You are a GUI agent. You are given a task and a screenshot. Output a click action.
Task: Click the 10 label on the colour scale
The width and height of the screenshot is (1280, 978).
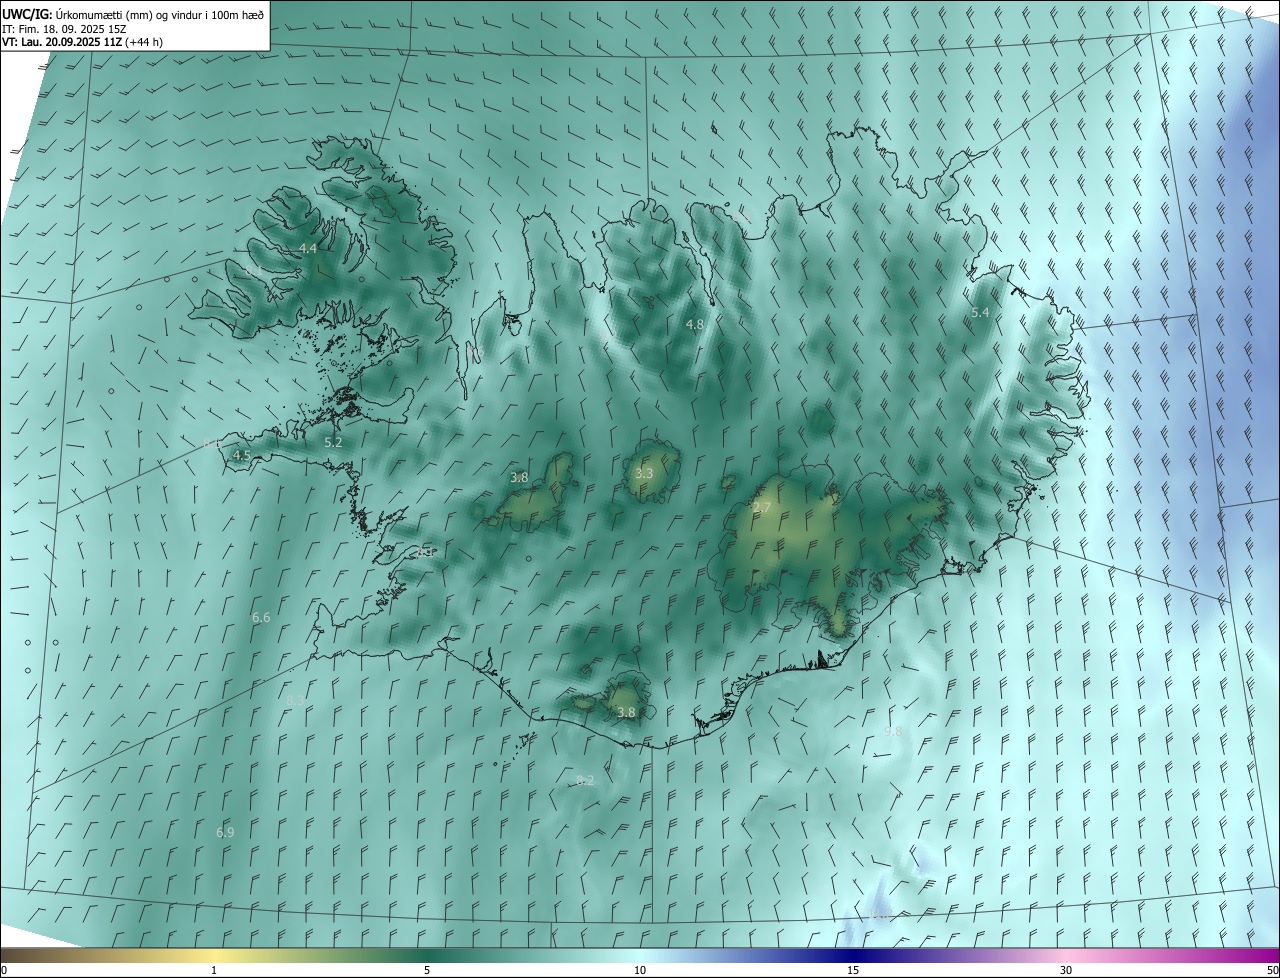(640, 970)
